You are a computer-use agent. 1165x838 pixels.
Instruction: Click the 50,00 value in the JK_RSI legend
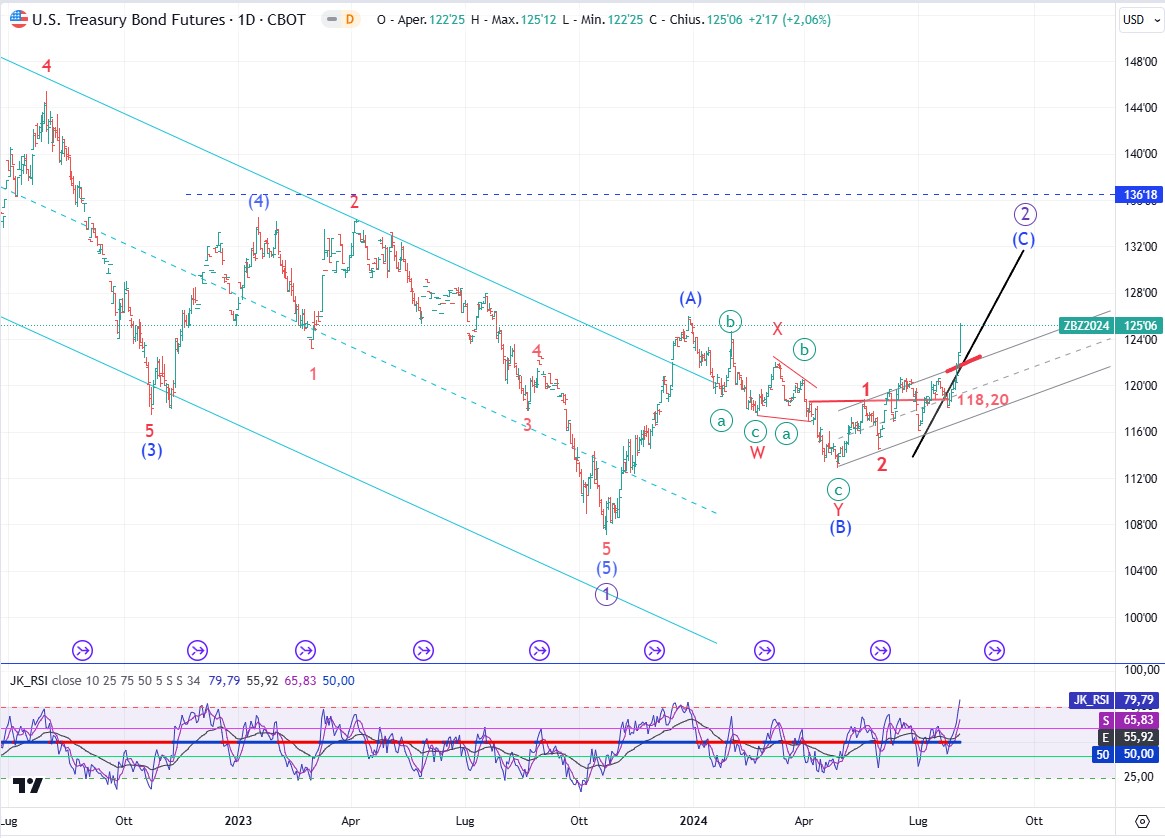point(338,681)
